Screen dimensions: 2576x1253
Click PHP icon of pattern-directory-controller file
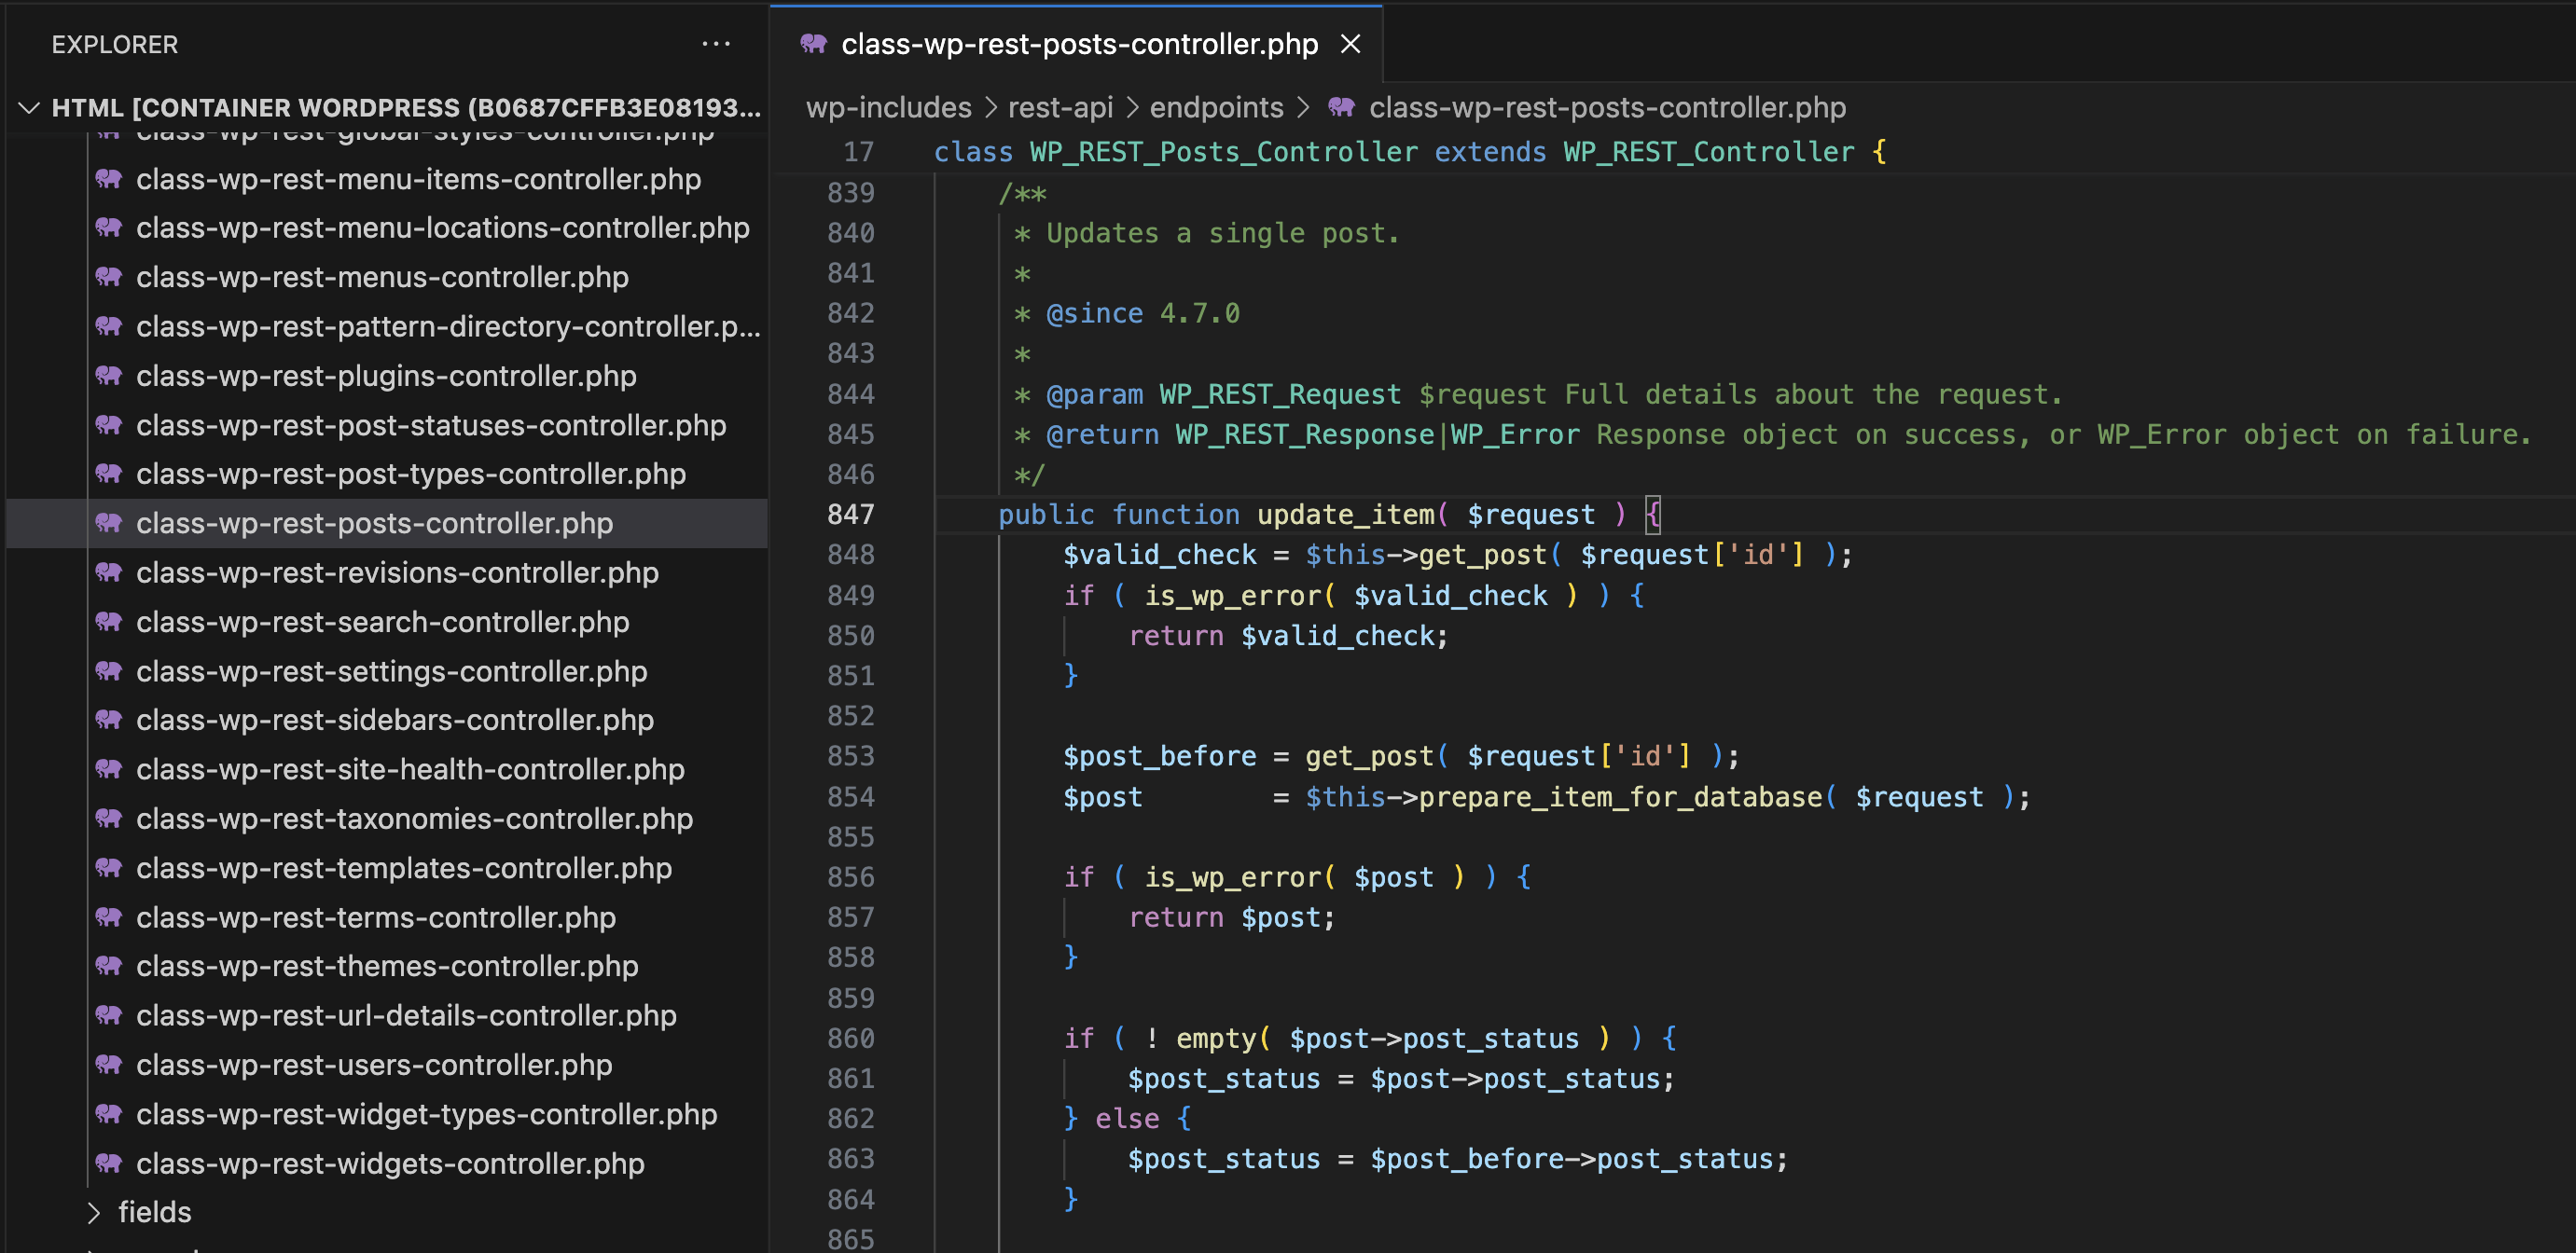point(109,326)
